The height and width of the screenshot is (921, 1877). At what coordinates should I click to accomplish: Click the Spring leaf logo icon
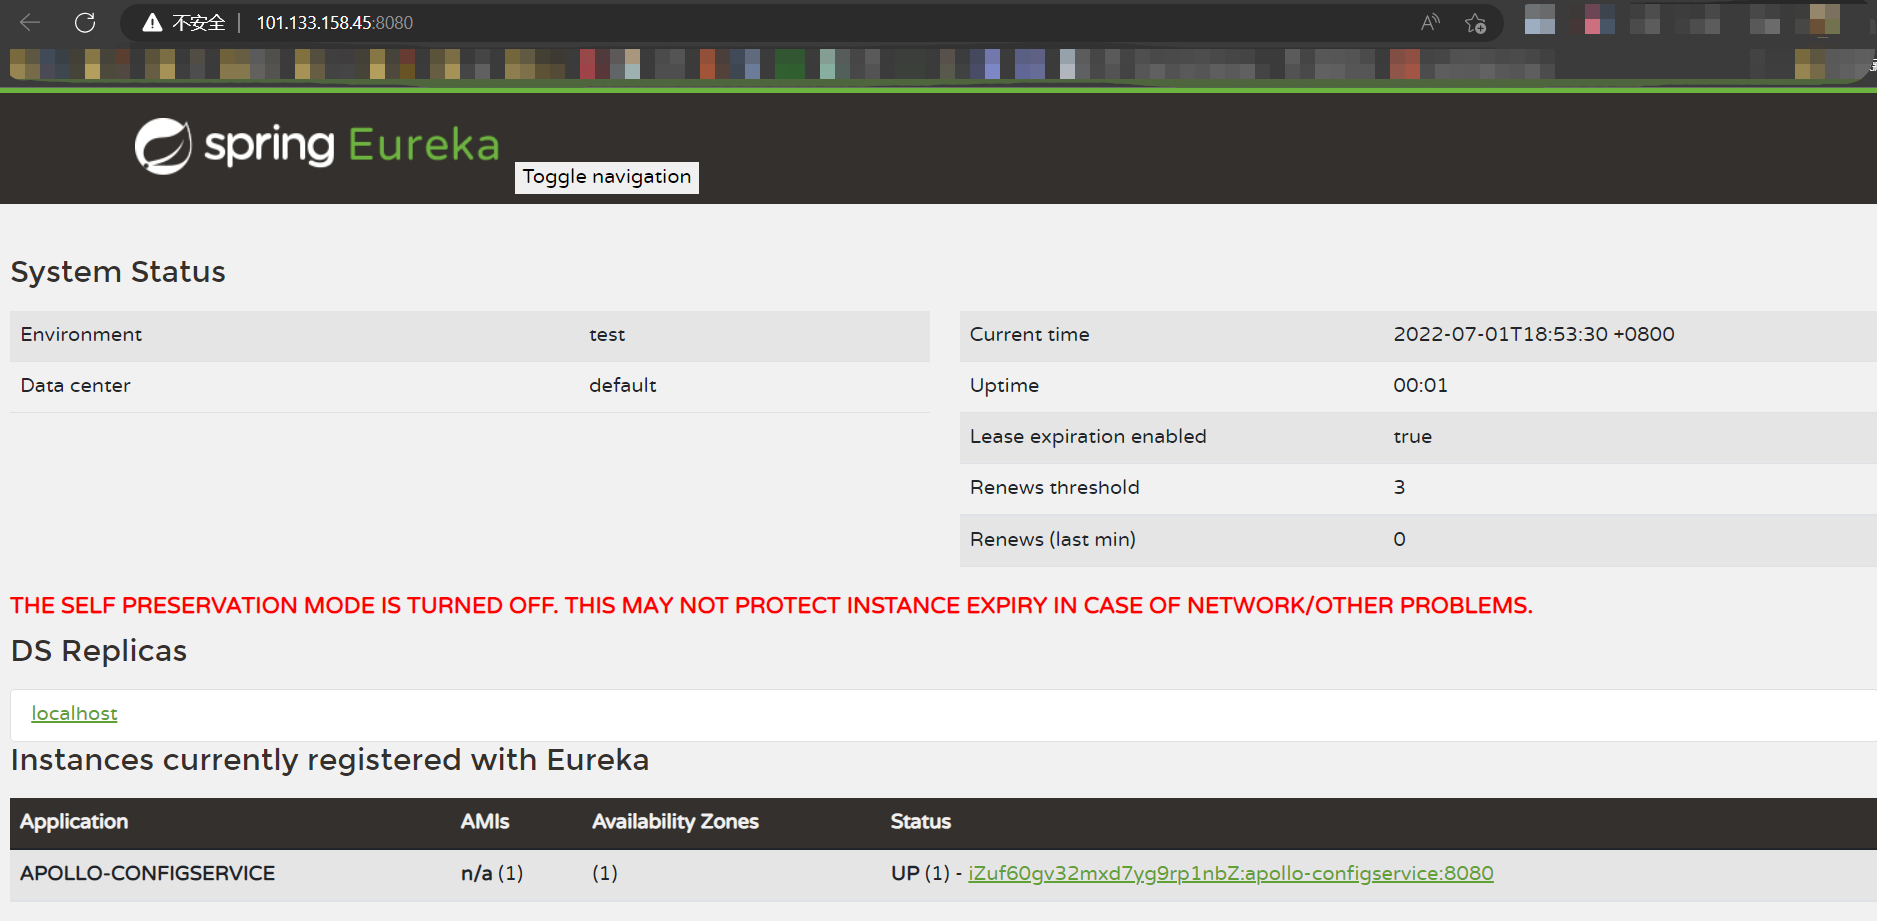163,146
